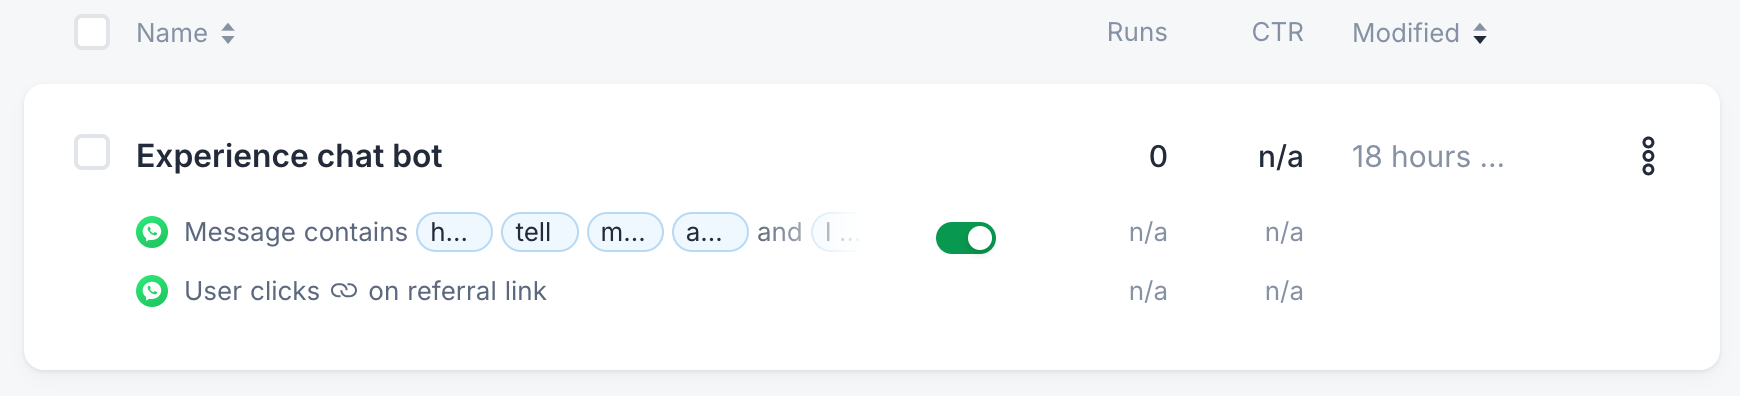Click the "tell" keyword tag
Viewport: 1740px width, 396px height.
point(540,232)
